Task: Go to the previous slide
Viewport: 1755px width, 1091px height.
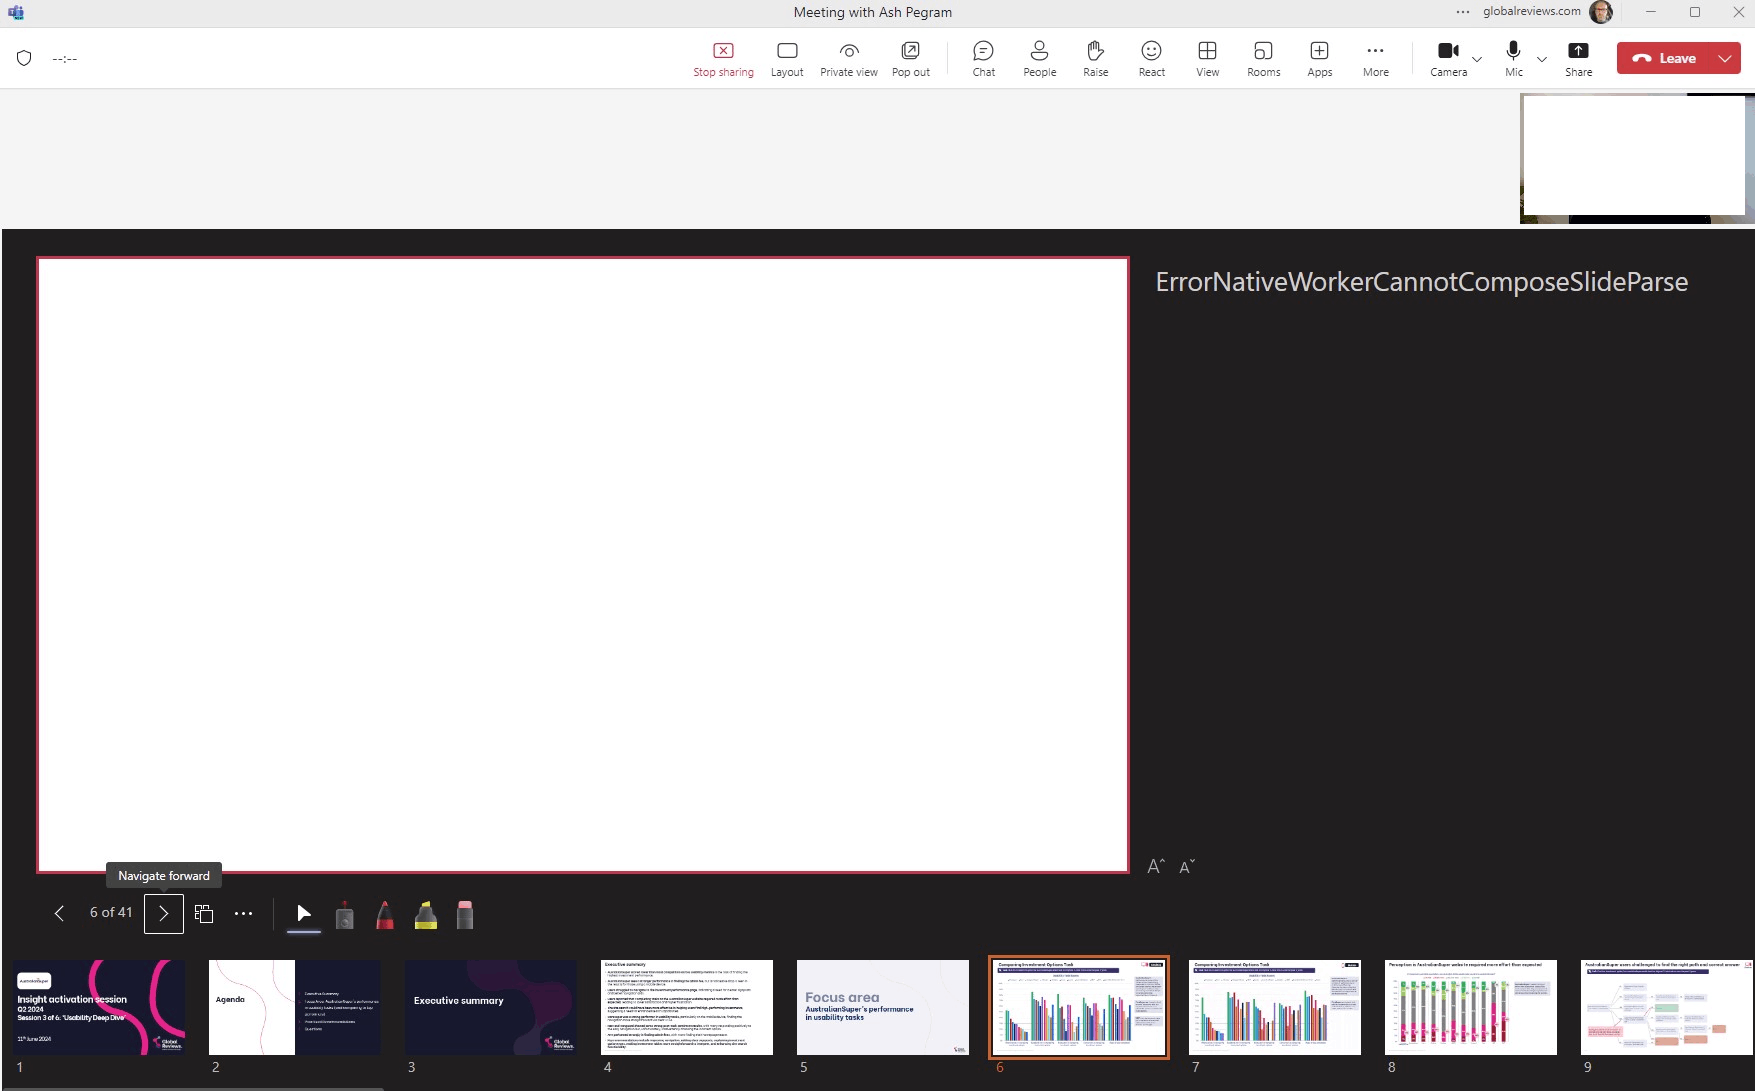Action: tap(59, 913)
